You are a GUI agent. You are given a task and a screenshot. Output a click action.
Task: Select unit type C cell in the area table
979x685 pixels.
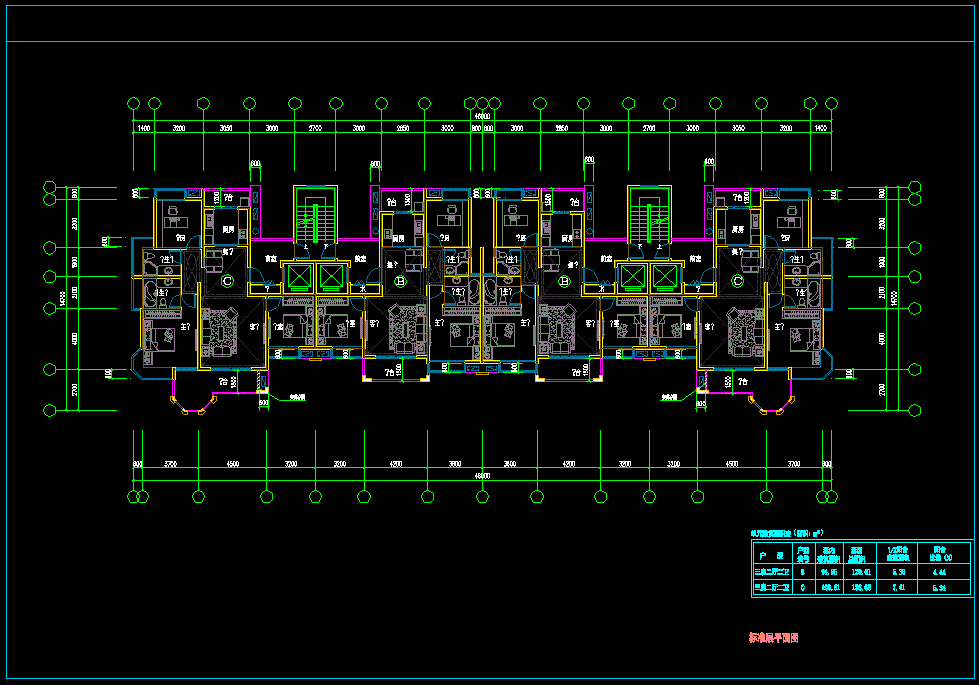click(x=801, y=589)
